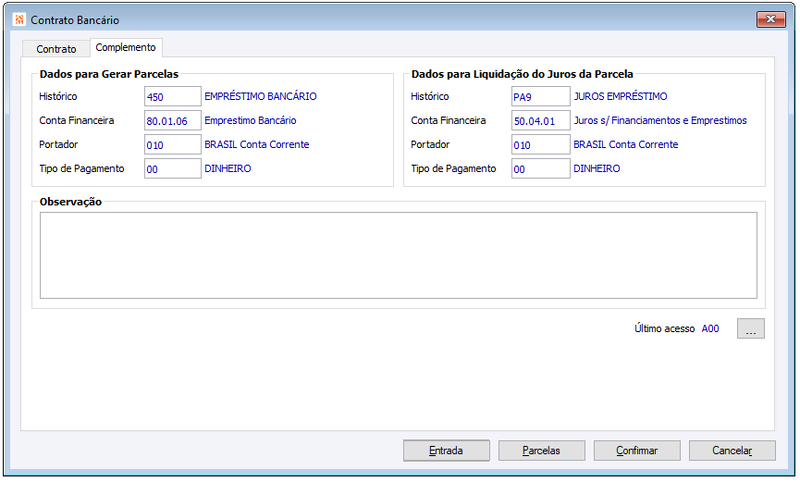Screen dimensions: 800x482
Task: Click Tipo de Pagamento field in Gerar Parcelas
Action: coord(172,169)
